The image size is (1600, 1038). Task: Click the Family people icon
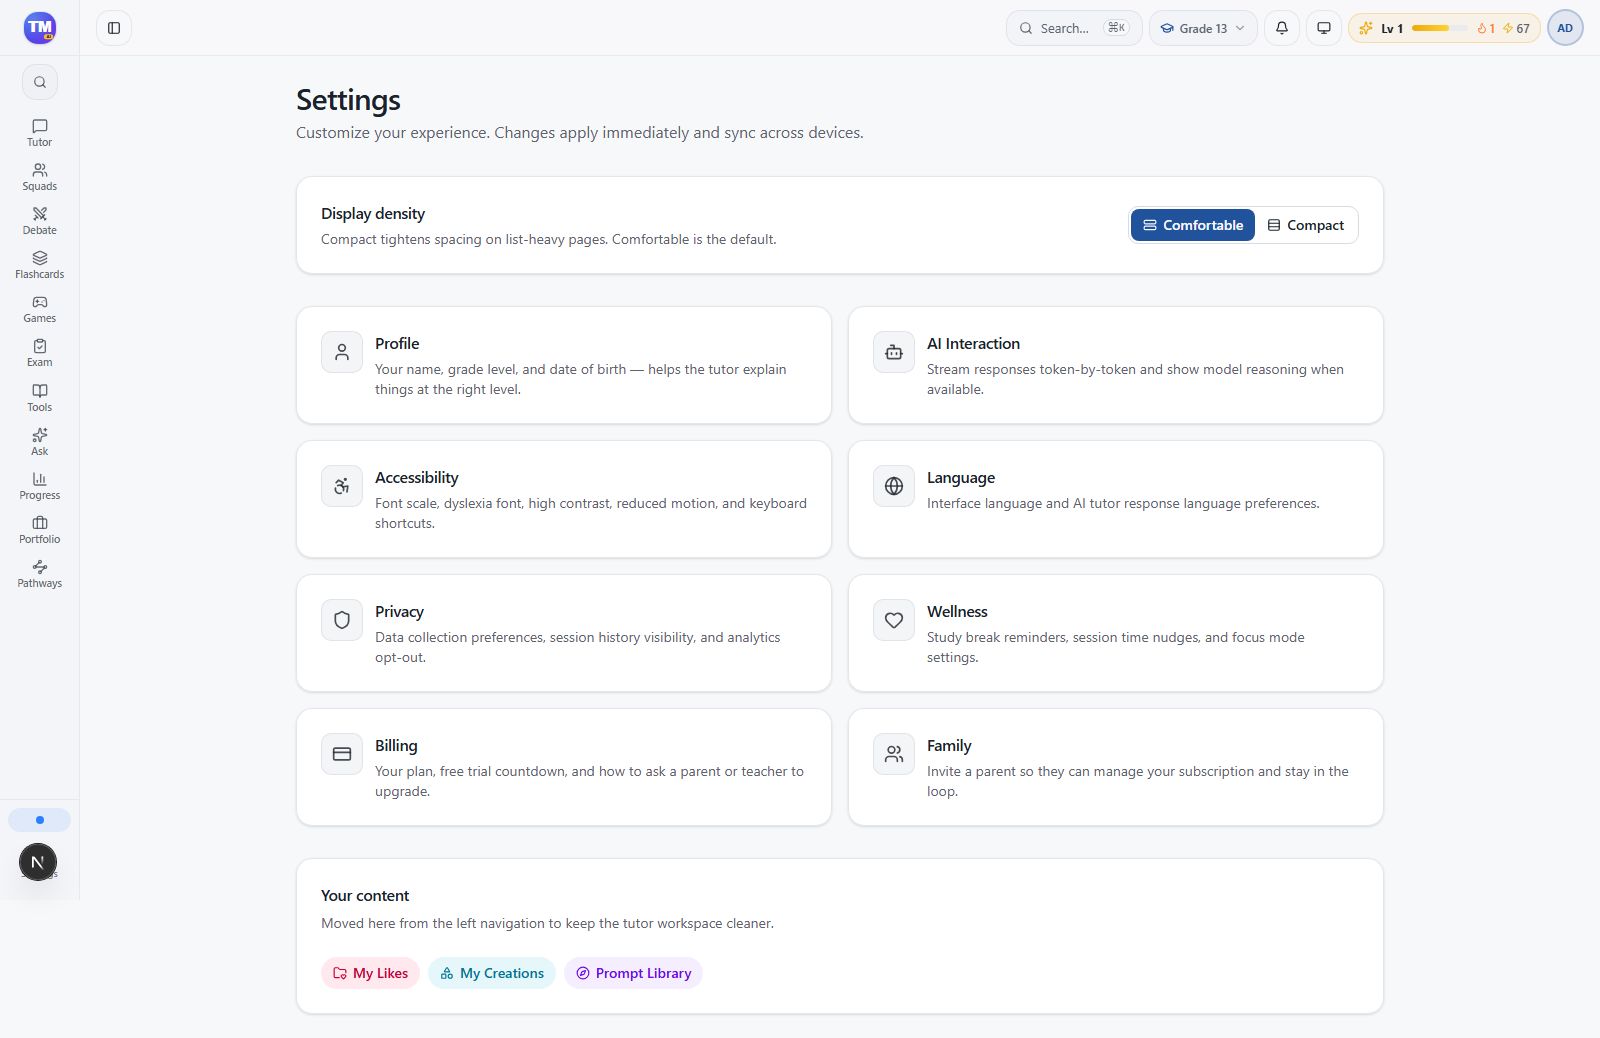tap(894, 754)
